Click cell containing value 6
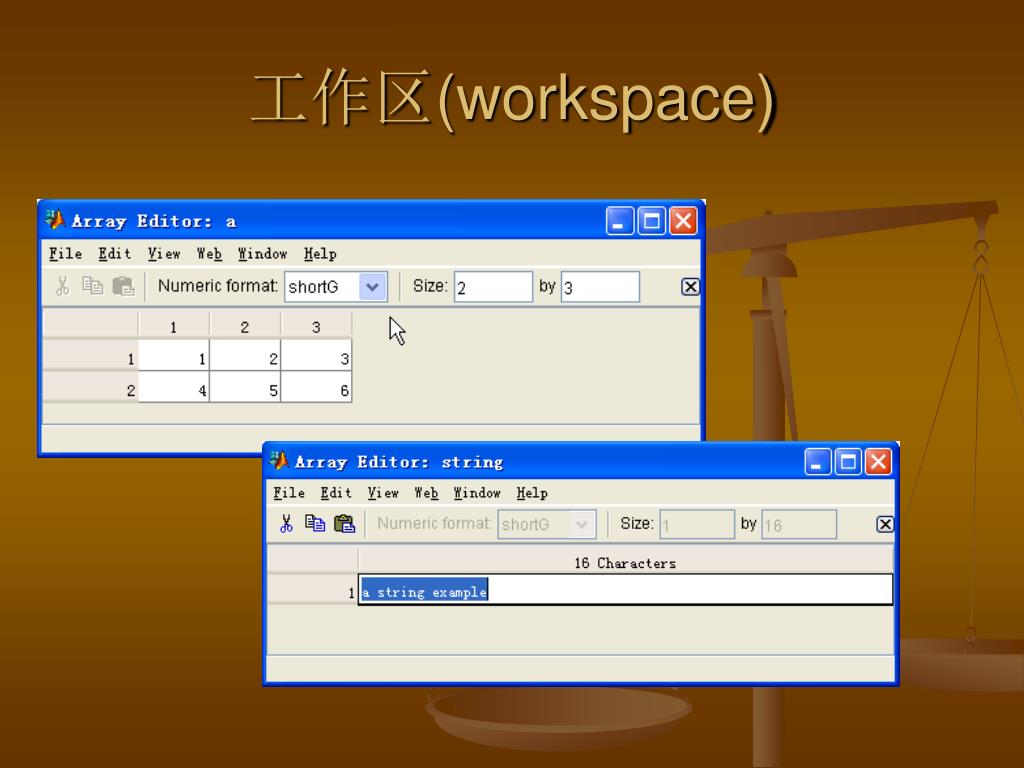 coord(316,388)
